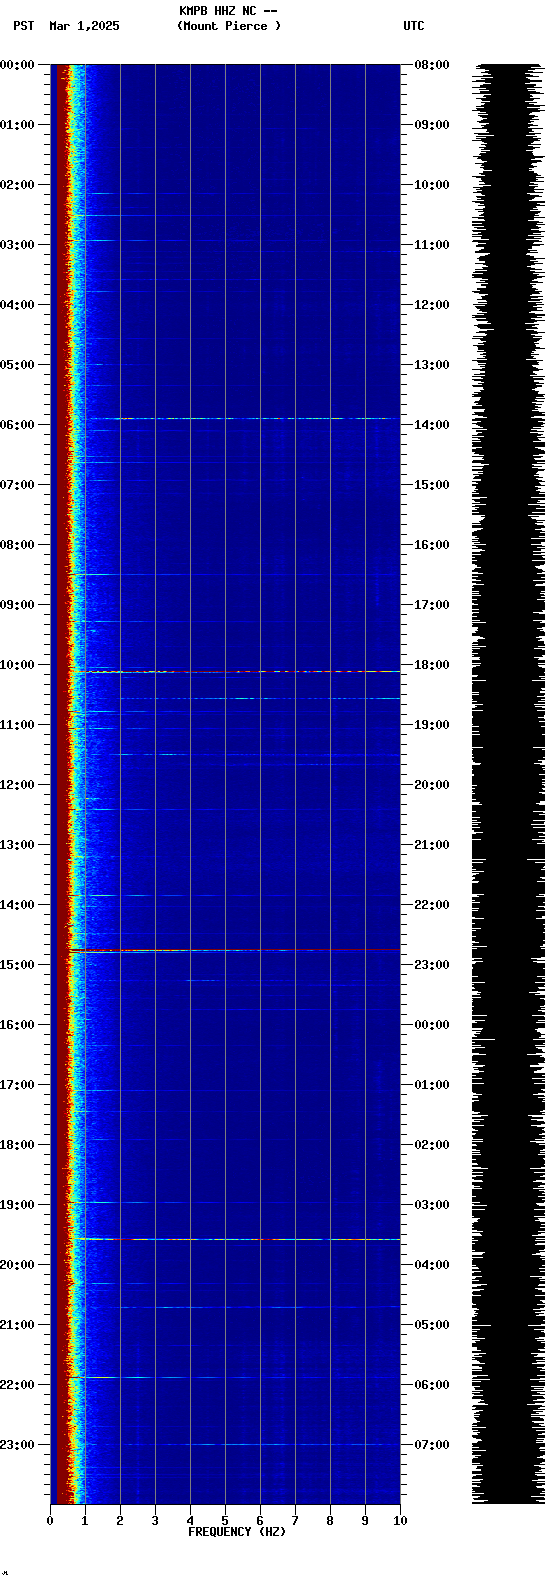Image resolution: width=552 pixels, height=1584 pixels.
Task: Click the Mount Pierce station name
Action: pyautogui.click(x=229, y=26)
